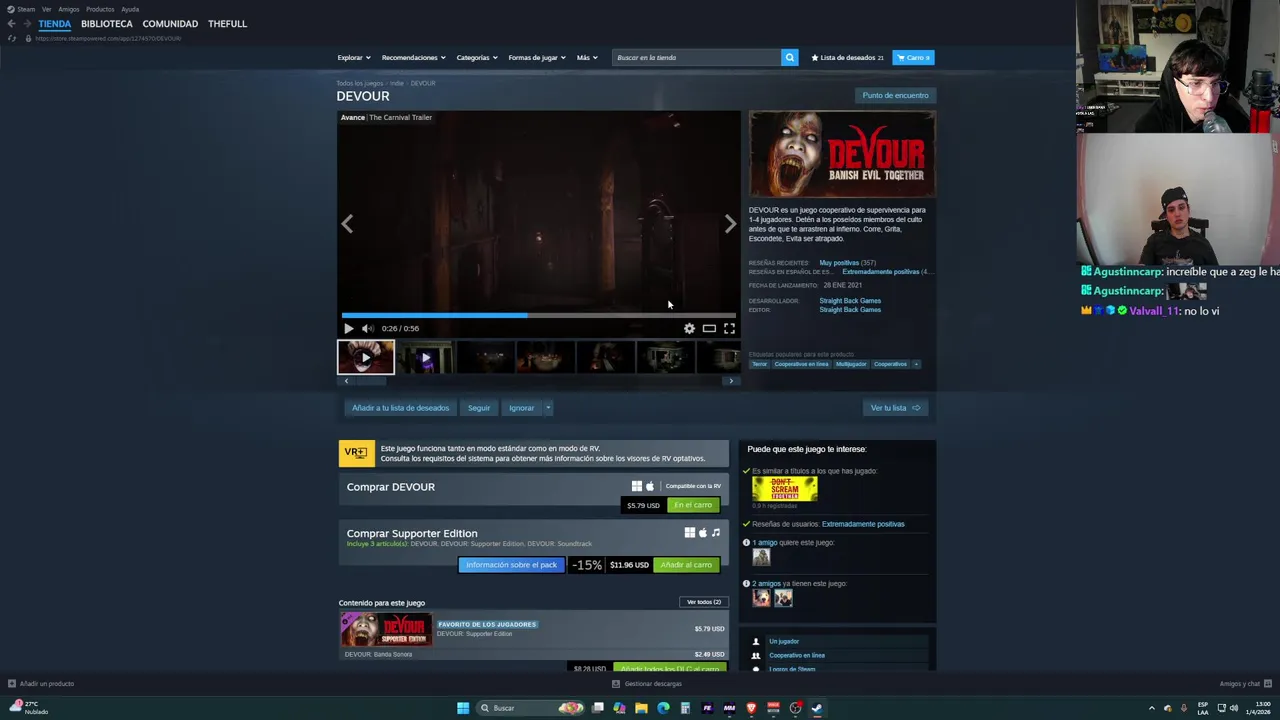
Task: Seek the trailer progress bar
Action: (538, 315)
